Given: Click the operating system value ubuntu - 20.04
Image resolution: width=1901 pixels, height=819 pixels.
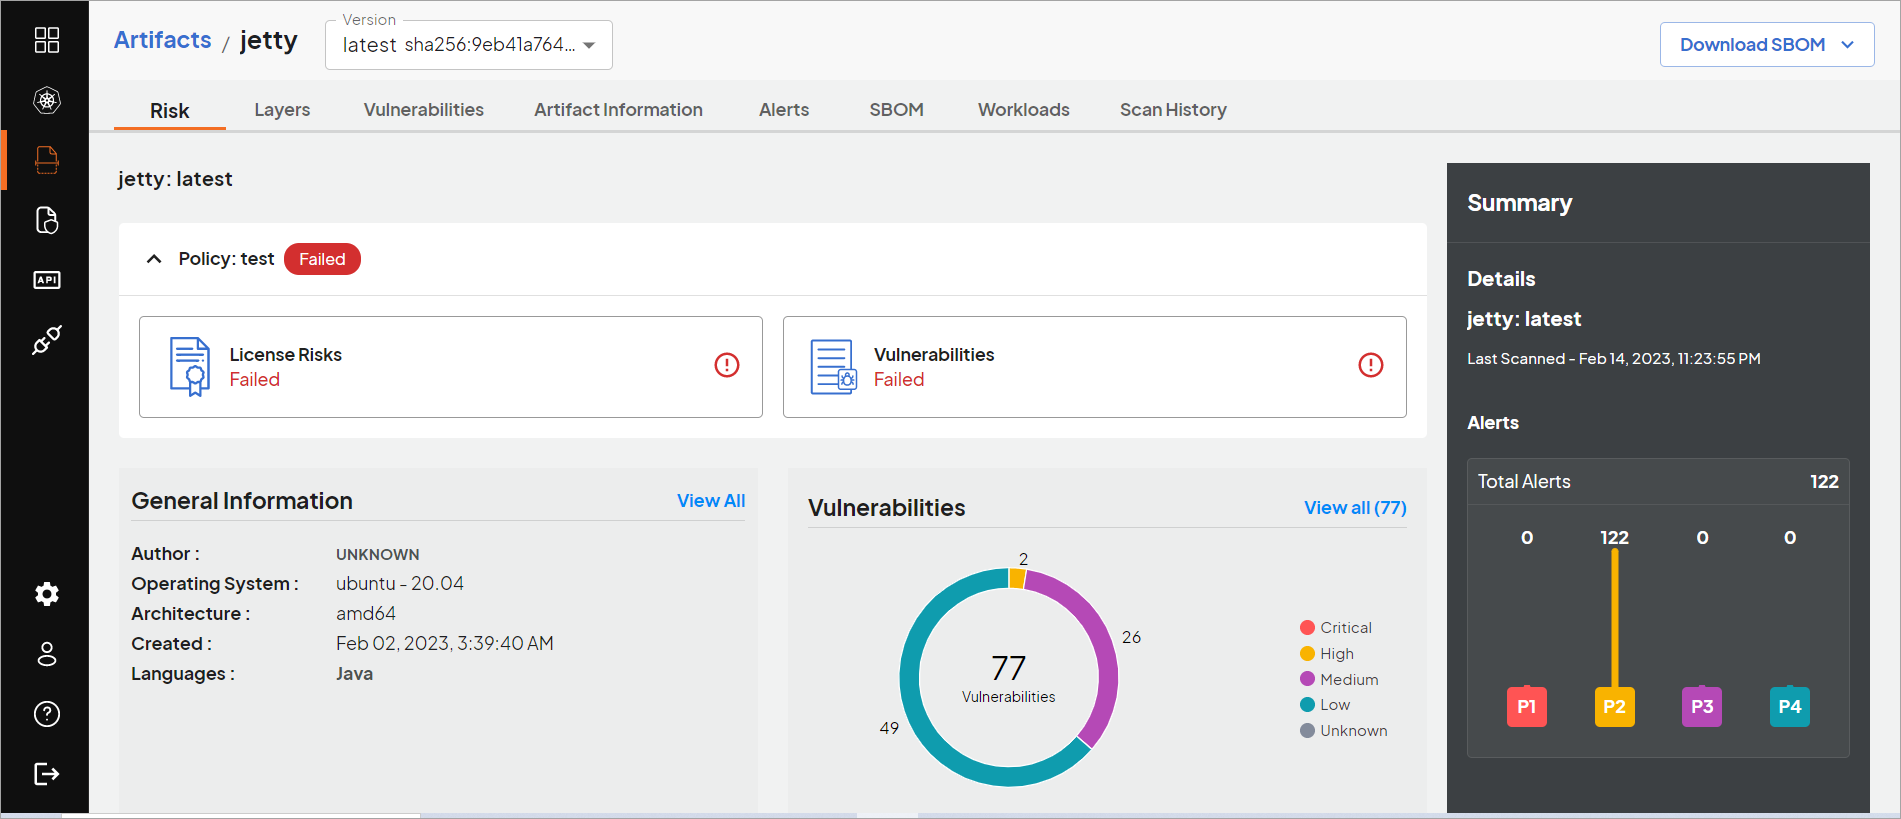Looking at the screenshot, I should [400, 584].
